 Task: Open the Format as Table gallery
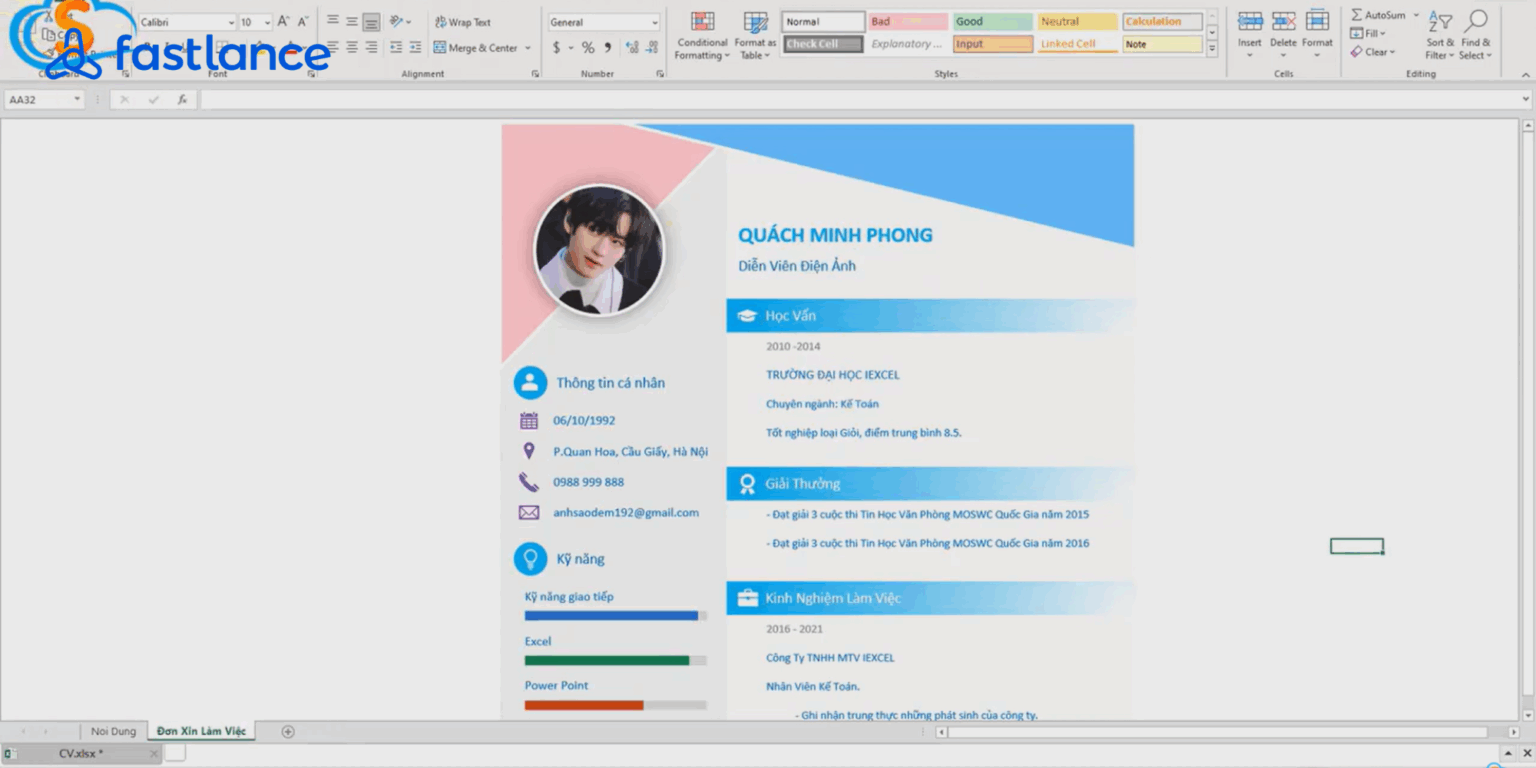coord(755,24)
